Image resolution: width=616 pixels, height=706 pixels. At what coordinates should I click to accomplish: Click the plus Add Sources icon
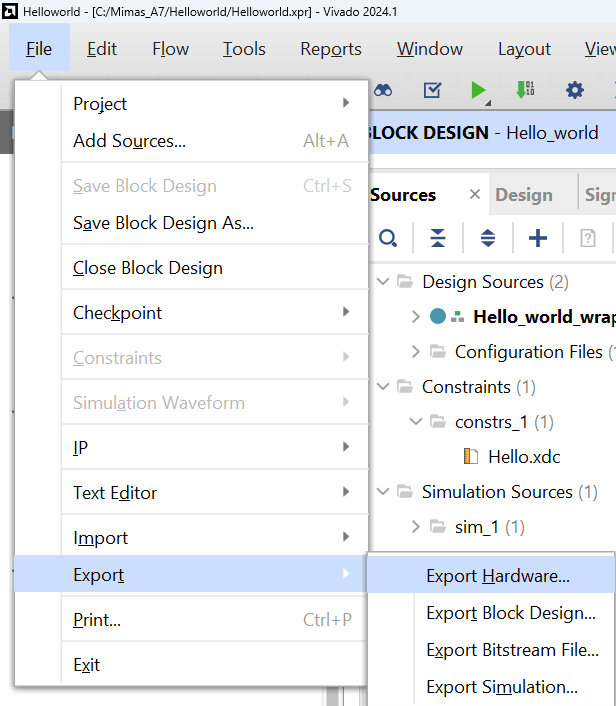click(x=538, y=238)
